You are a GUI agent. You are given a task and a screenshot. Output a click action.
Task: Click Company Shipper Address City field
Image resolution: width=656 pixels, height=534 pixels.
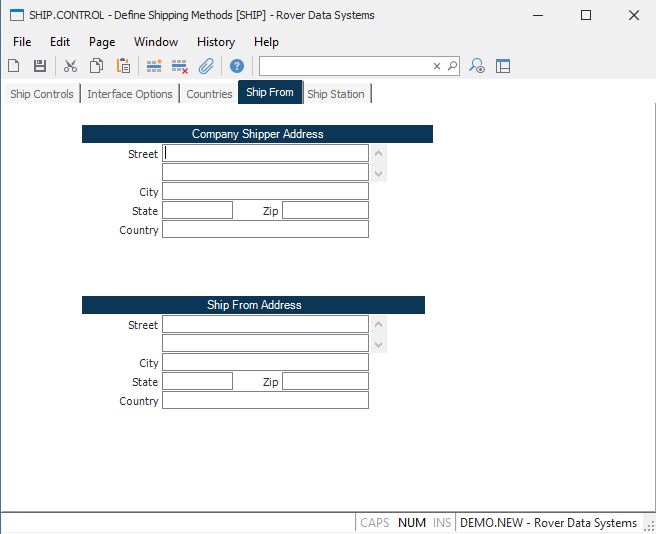coord(265,192)
